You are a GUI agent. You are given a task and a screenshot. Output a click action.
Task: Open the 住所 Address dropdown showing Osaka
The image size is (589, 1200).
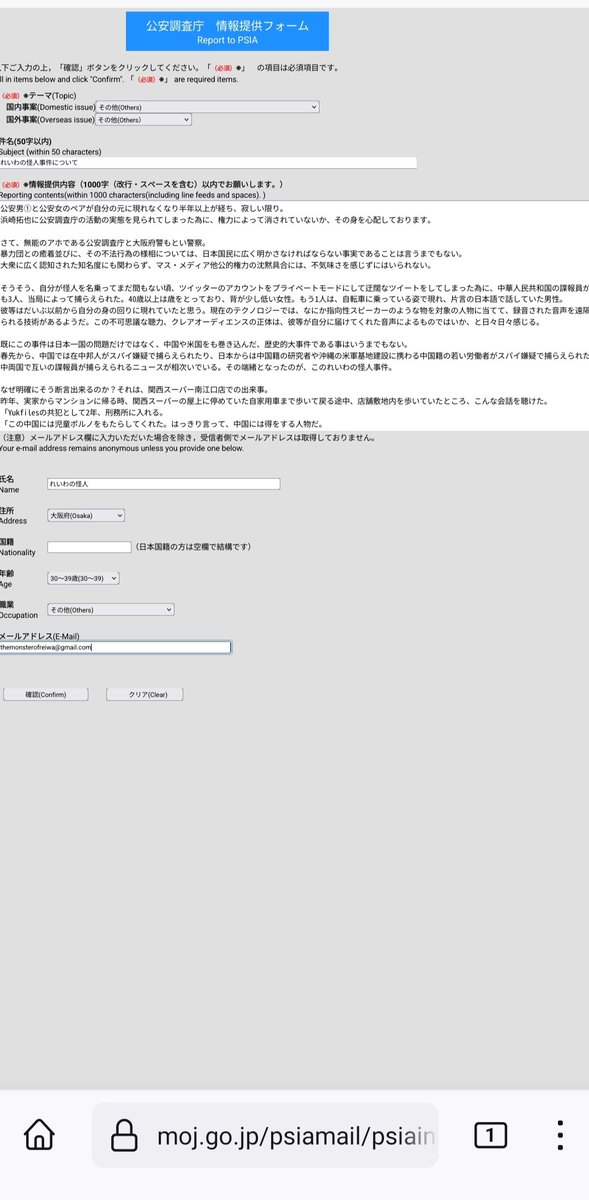86,515
